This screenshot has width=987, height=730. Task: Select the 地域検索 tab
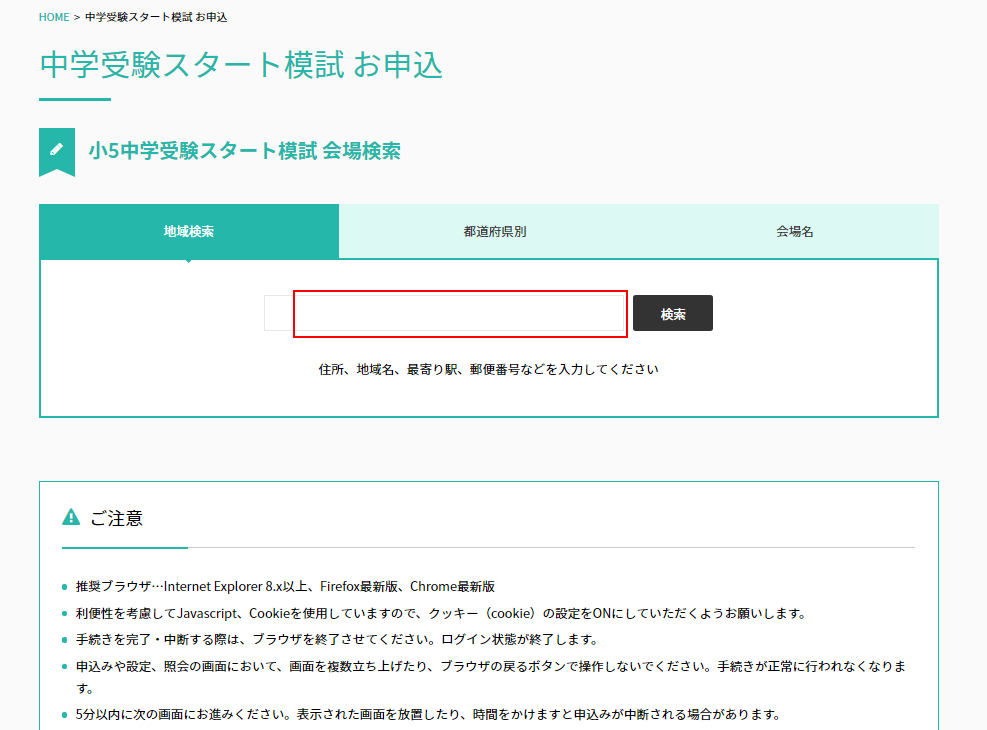[x=189, y=231]
